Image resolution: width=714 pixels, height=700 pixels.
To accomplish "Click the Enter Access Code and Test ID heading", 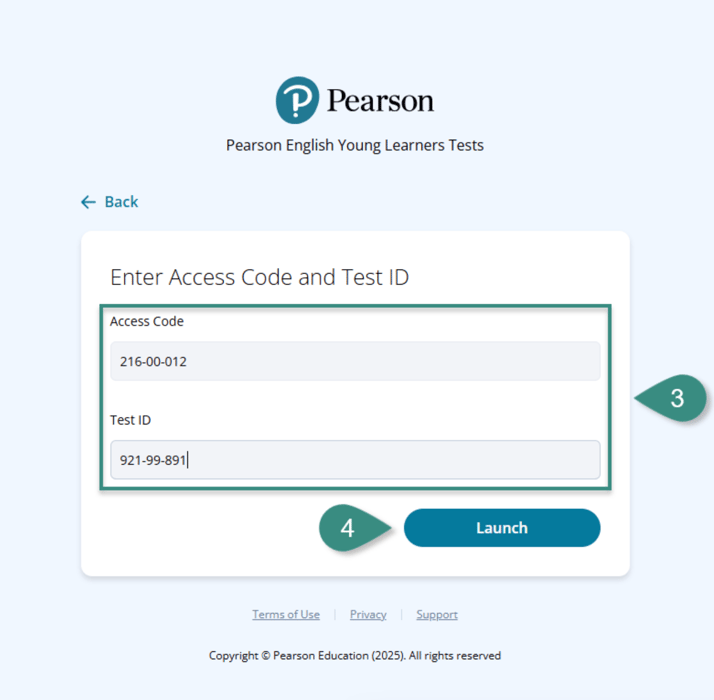I will 260,277.
